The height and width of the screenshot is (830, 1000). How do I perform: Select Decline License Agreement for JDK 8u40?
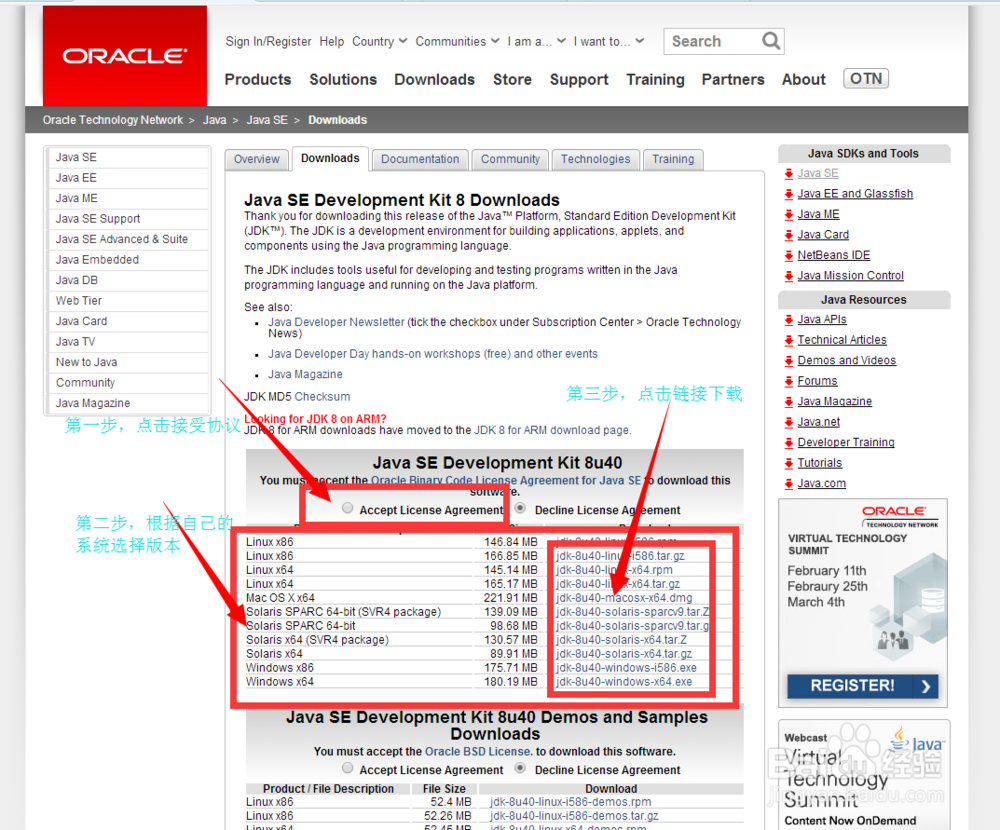[520, 508]
